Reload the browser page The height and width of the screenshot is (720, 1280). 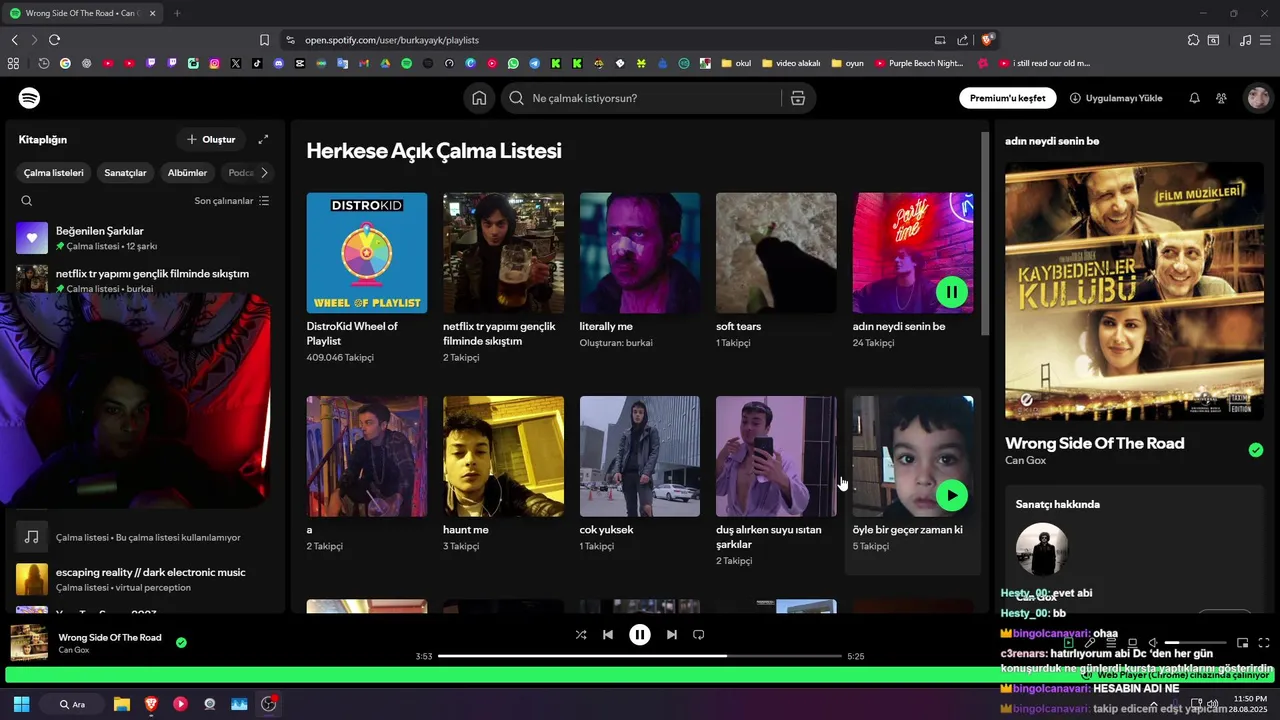pyautogui.click(x=54, y=40)
